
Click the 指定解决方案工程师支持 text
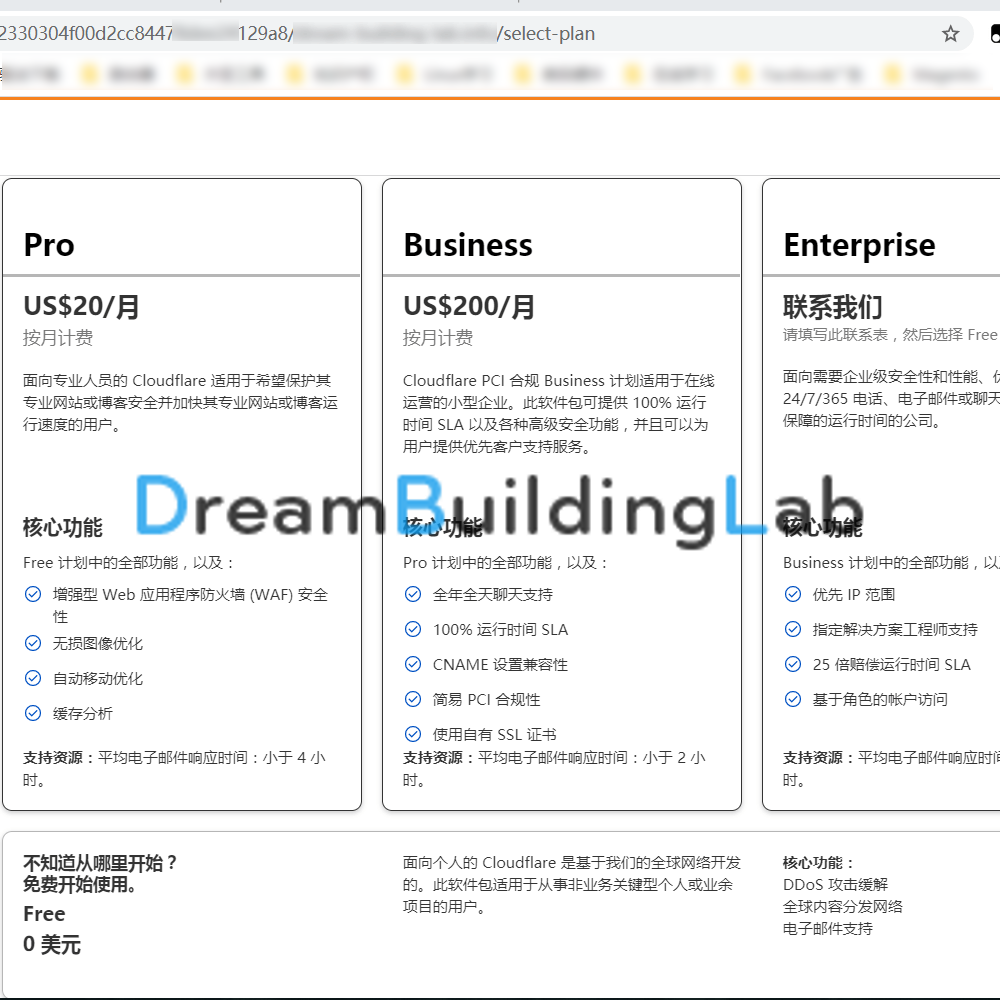coord(895,630)
